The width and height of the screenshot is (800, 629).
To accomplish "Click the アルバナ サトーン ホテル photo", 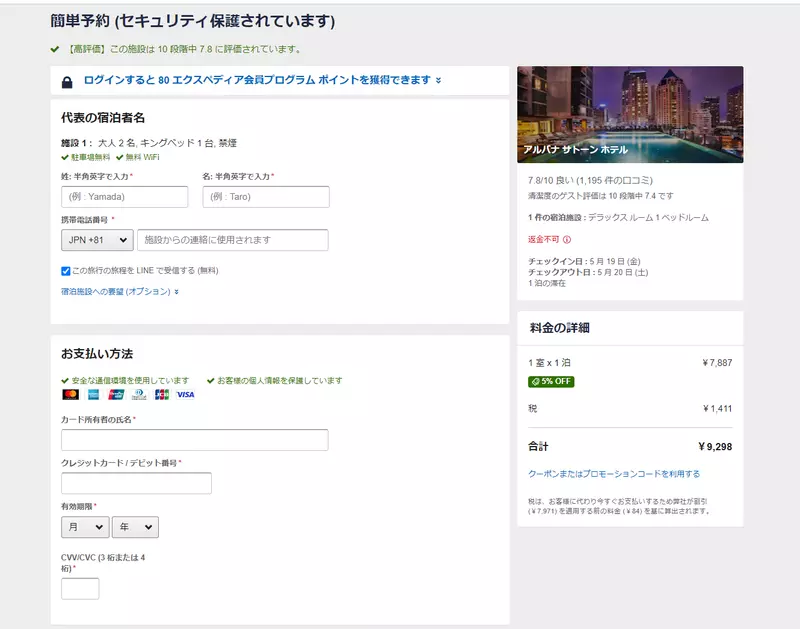I will (x=630, y=114).
